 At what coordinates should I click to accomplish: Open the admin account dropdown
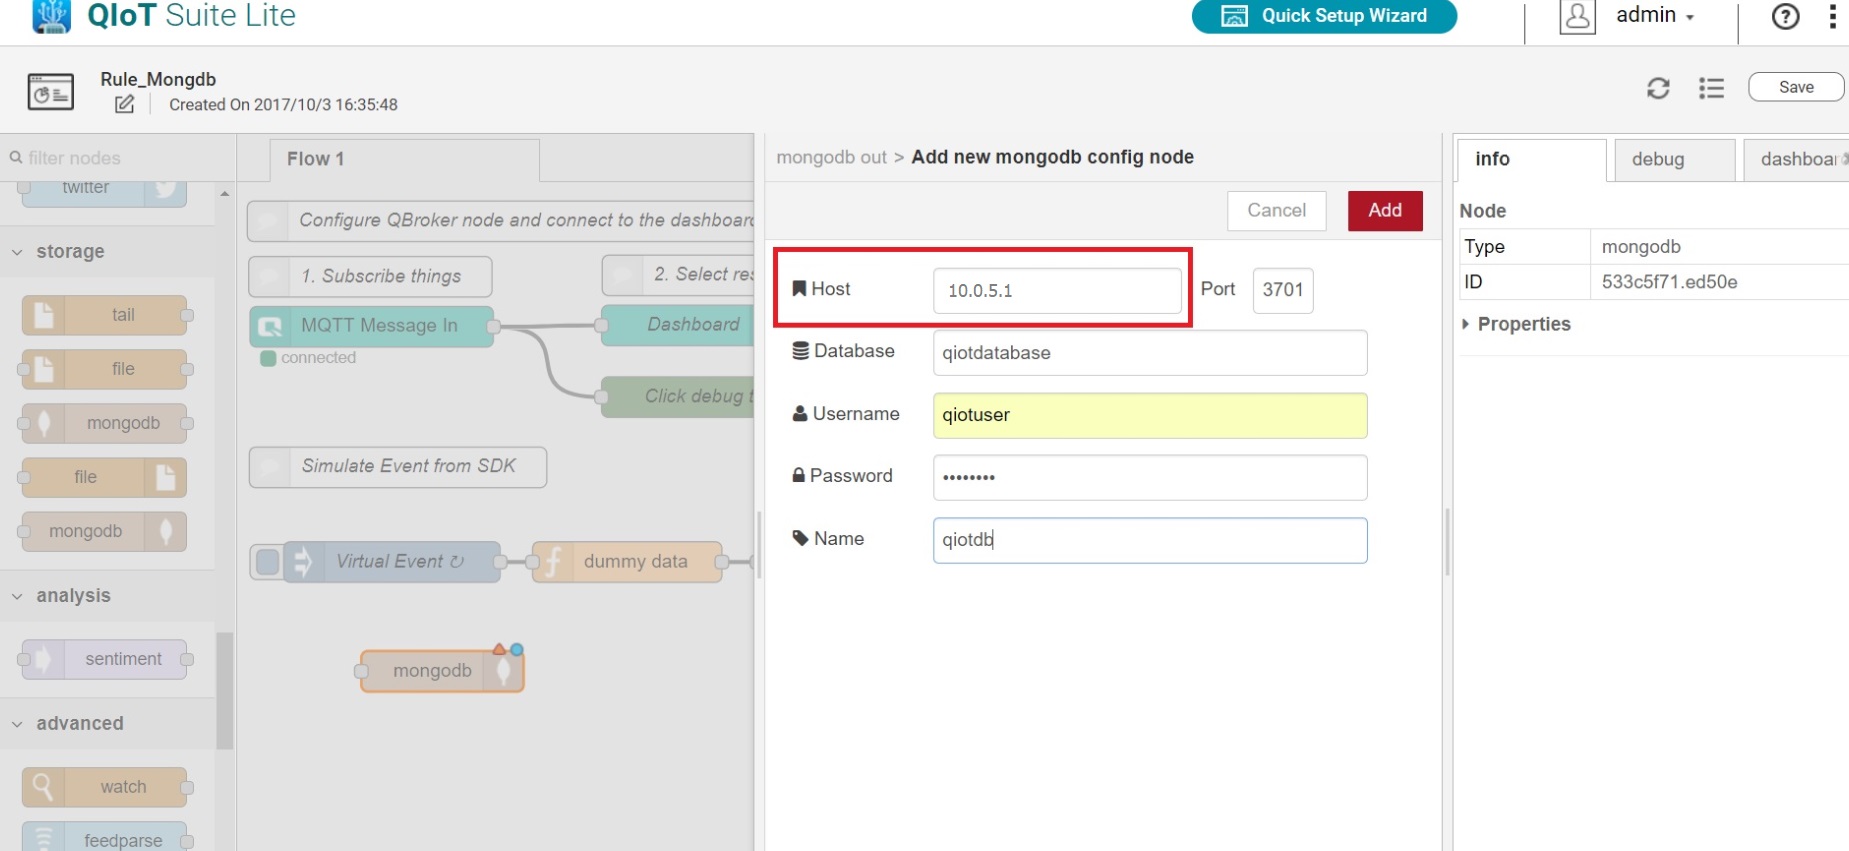tap(1655, 16)
